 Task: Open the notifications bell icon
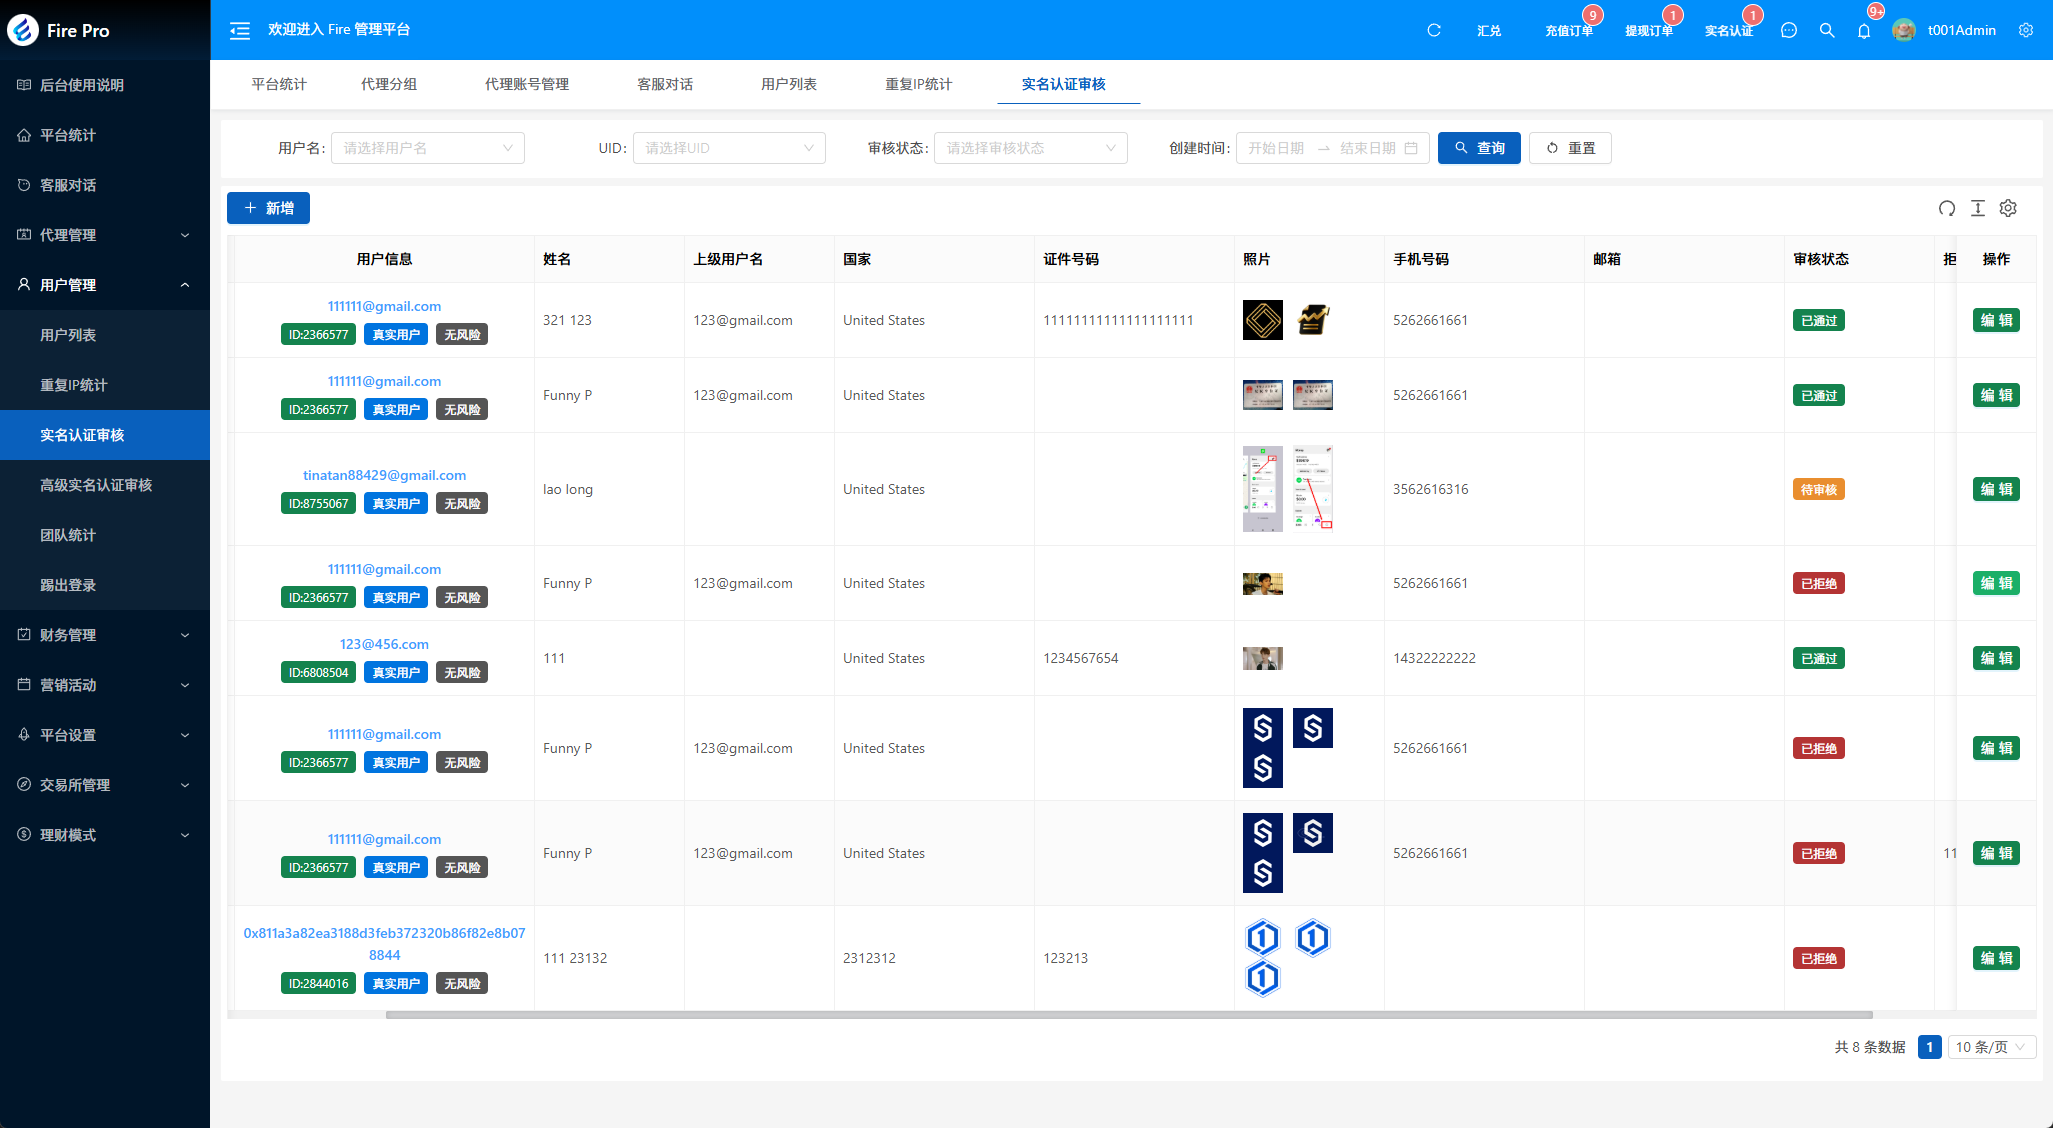[1864, 31]
